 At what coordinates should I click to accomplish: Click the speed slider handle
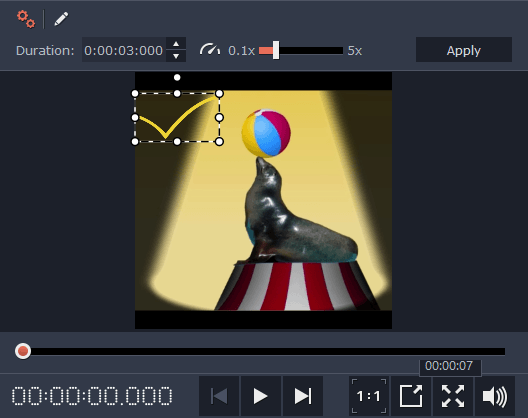pos(276,51)
